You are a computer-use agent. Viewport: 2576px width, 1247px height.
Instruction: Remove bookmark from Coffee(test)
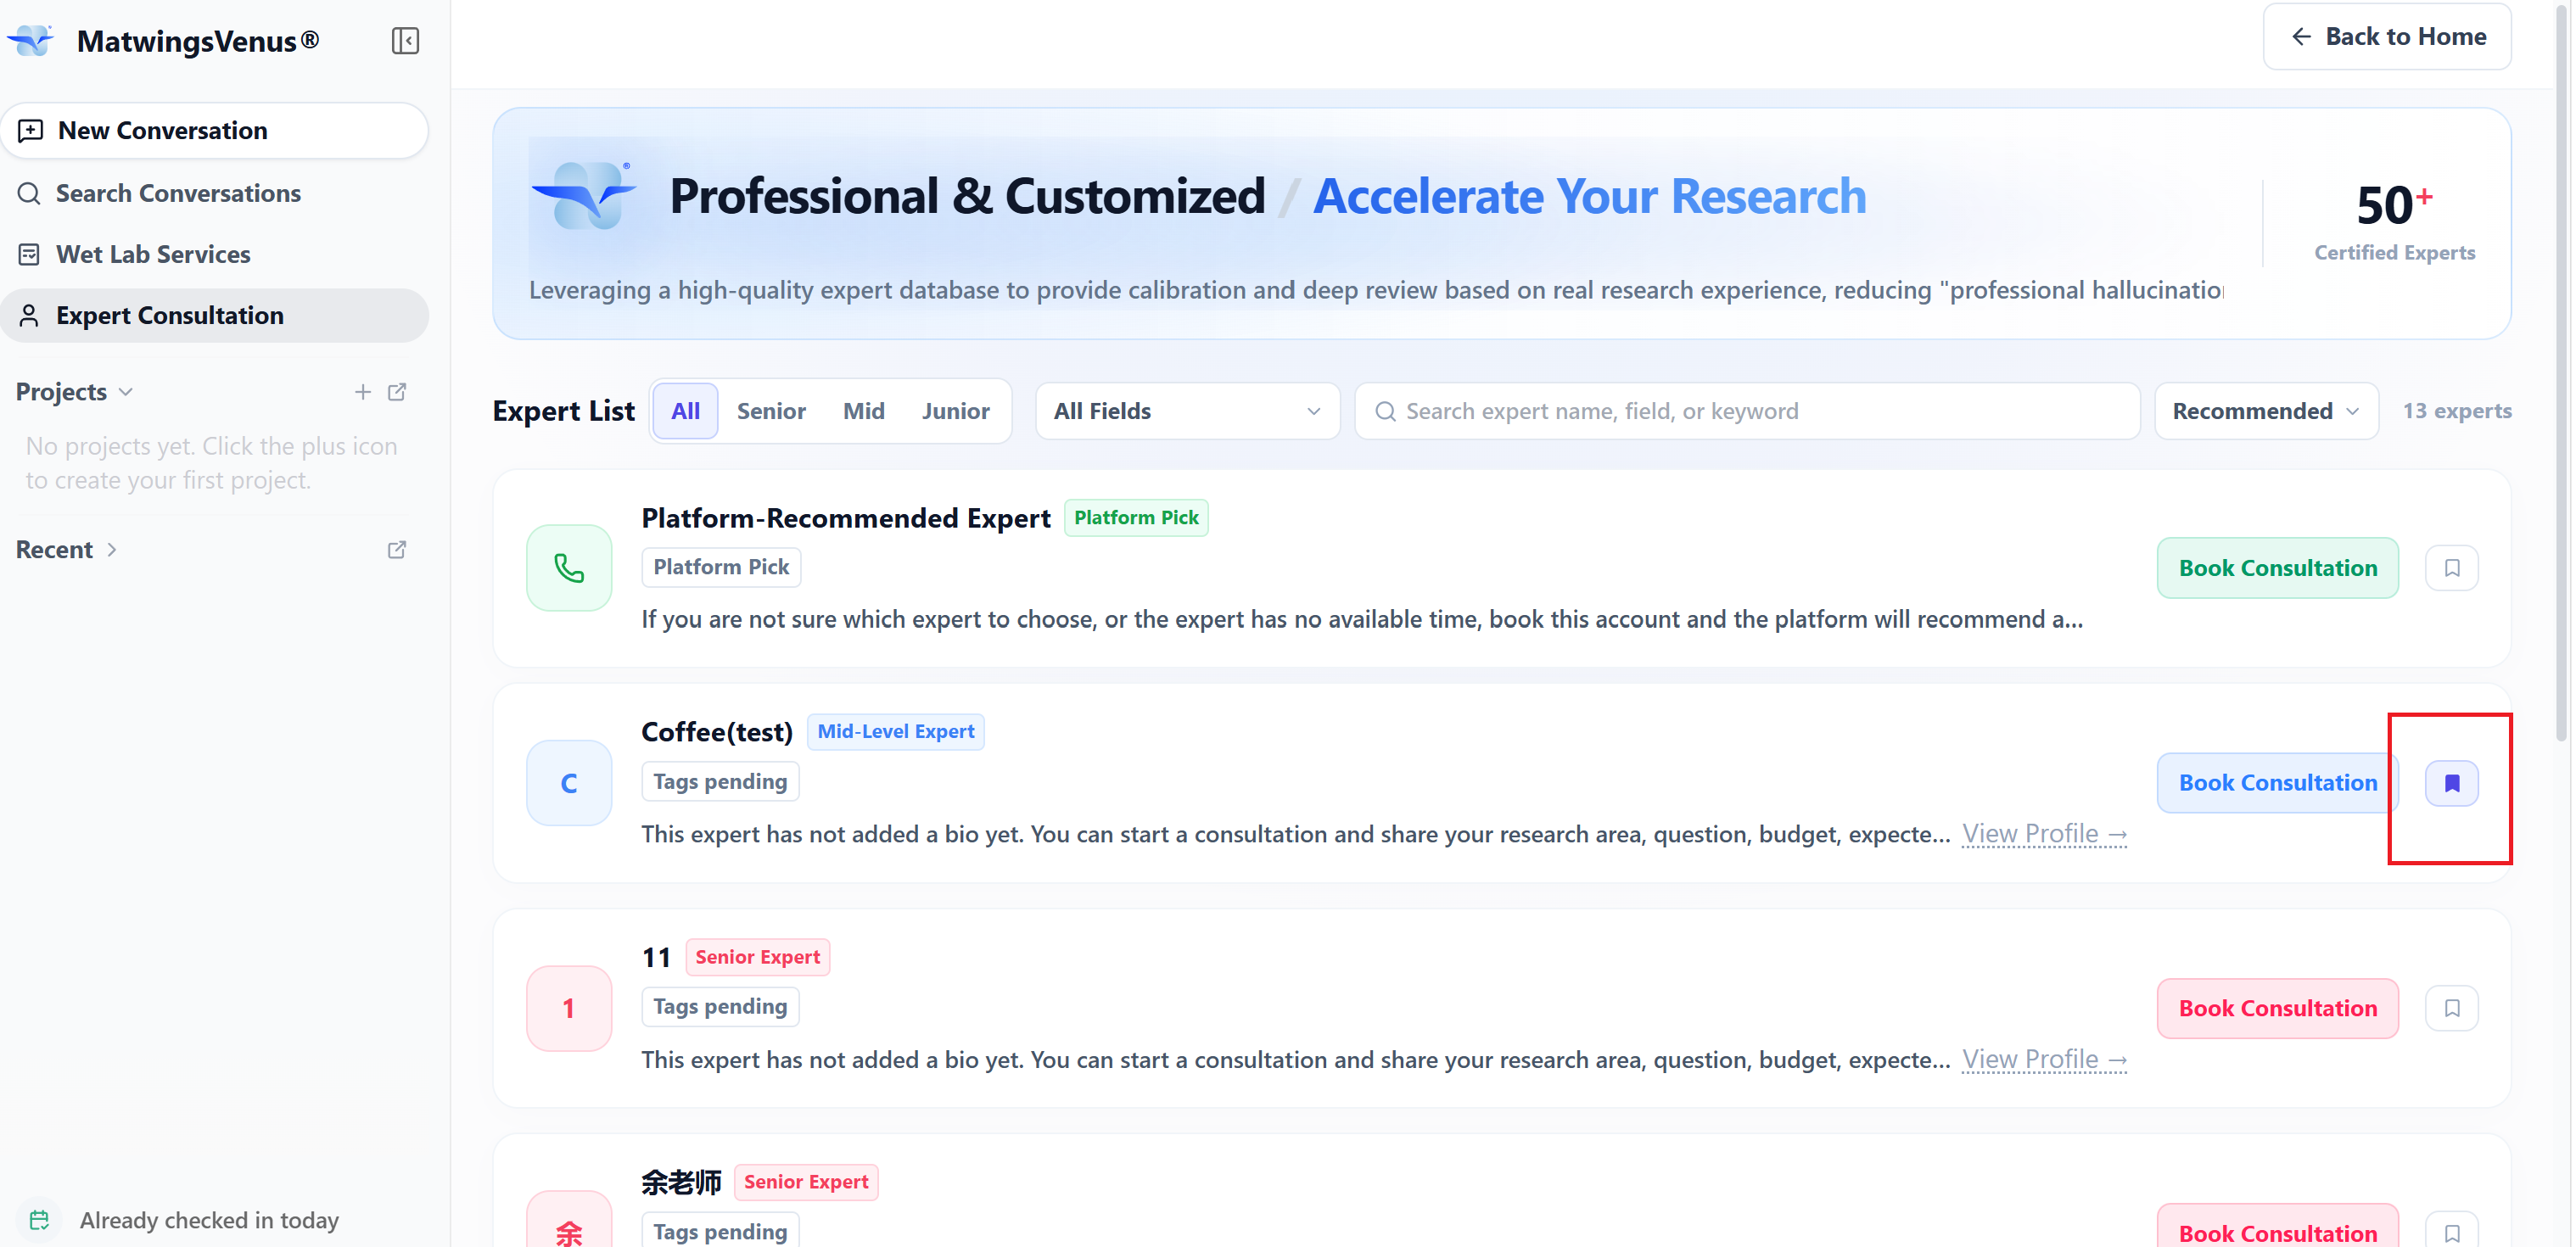click(2451, 783)
